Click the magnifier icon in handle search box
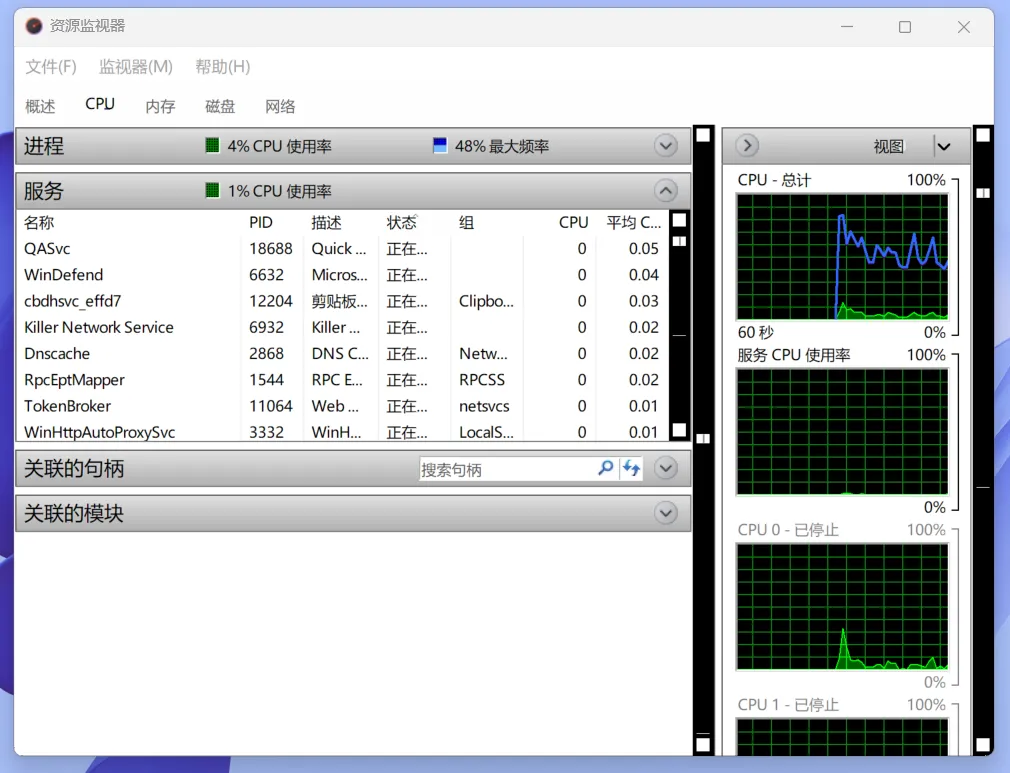Image resolution: width=1010 pixels, height=773 pixels. tap(605, 468)
